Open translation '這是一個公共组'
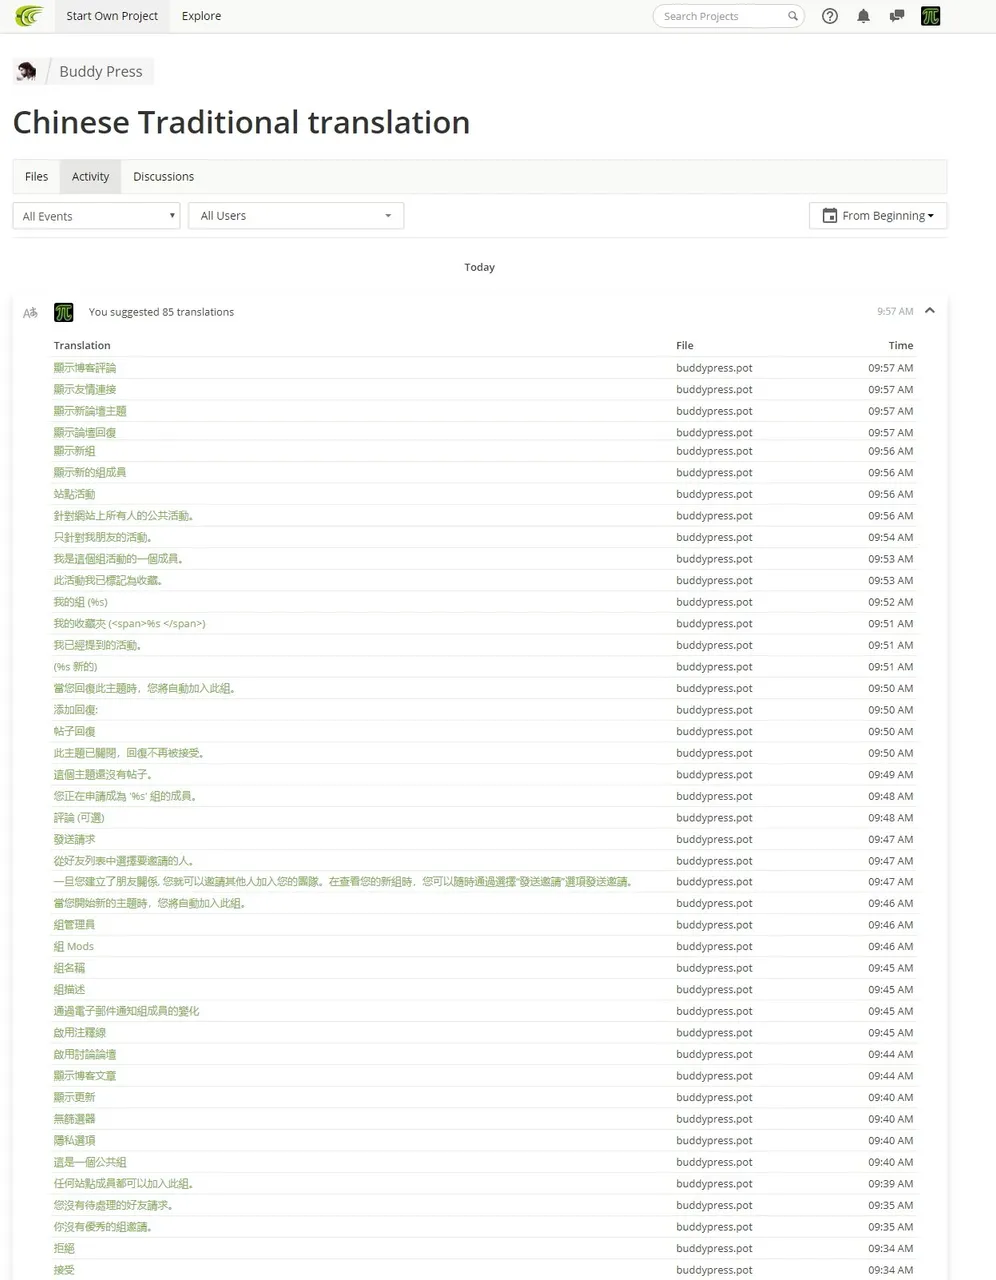This screenshot has width=996, height=1280. (90, 1163)
